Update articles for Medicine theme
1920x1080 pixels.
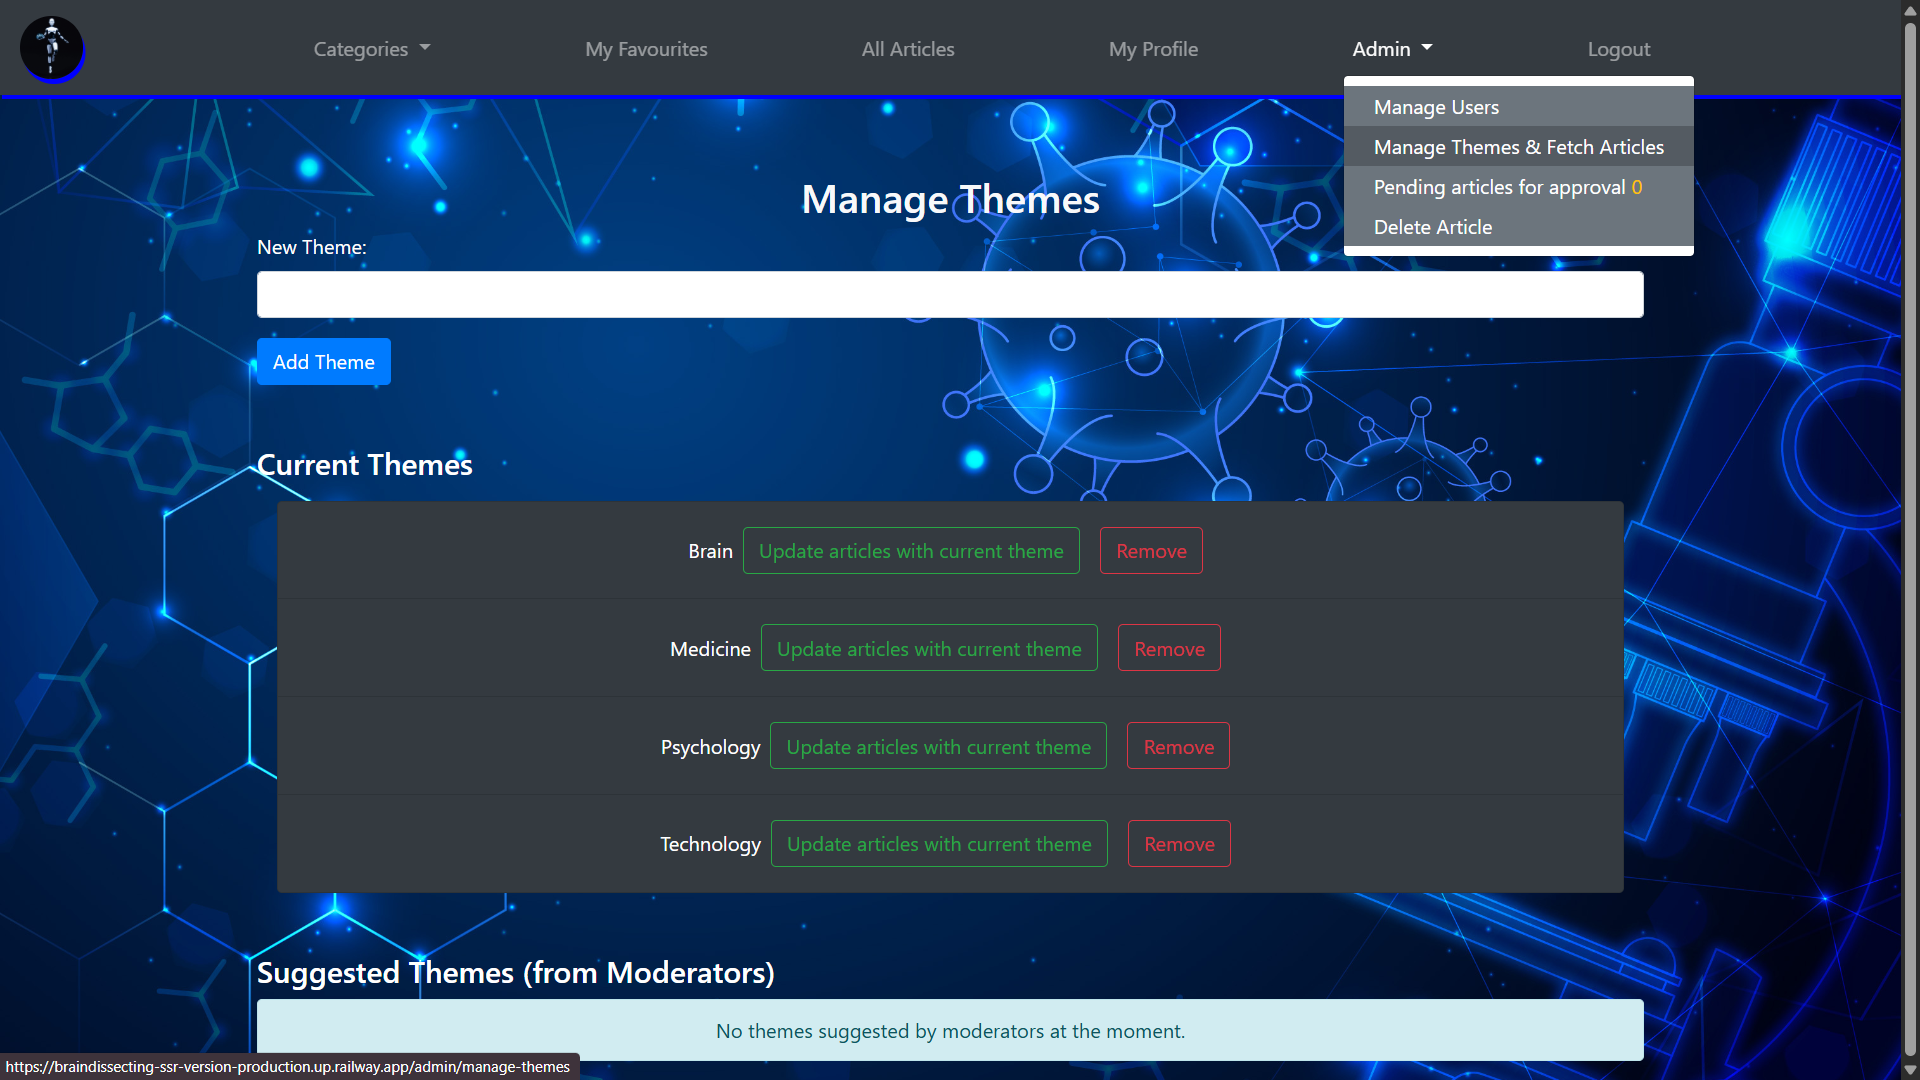click(x=928, y=649)
